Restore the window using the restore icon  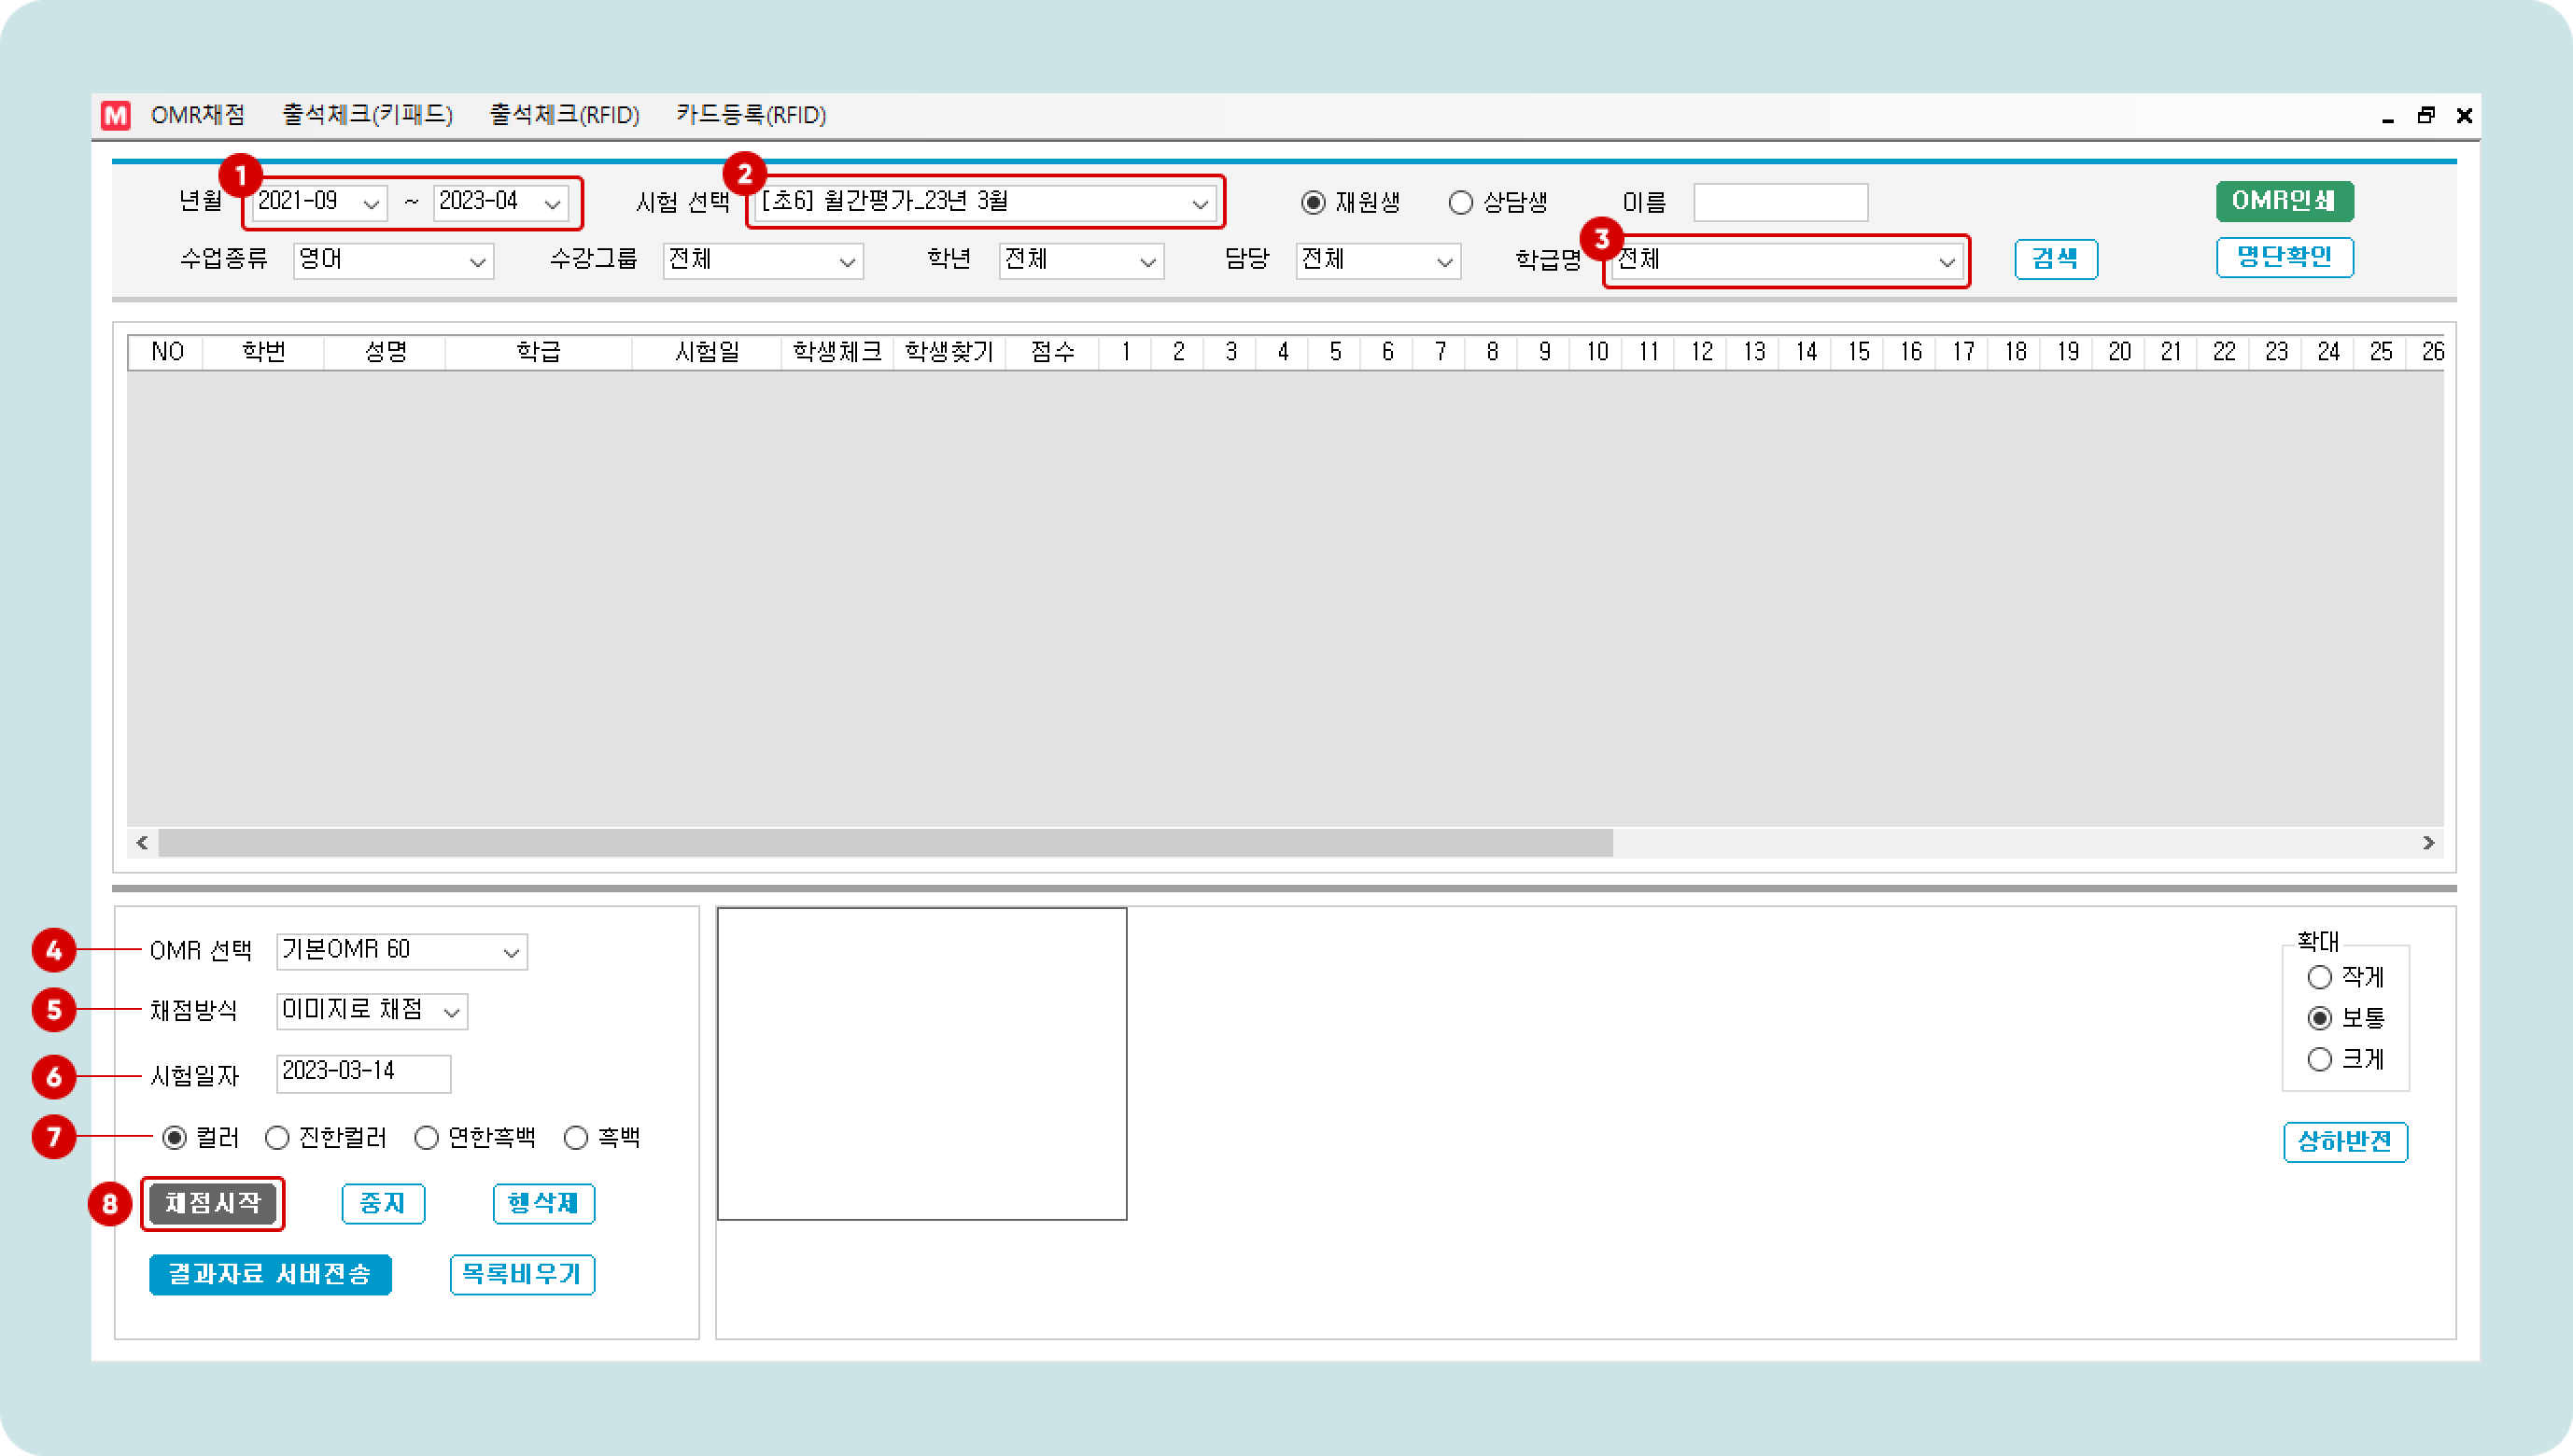[x=2426, y=116]
